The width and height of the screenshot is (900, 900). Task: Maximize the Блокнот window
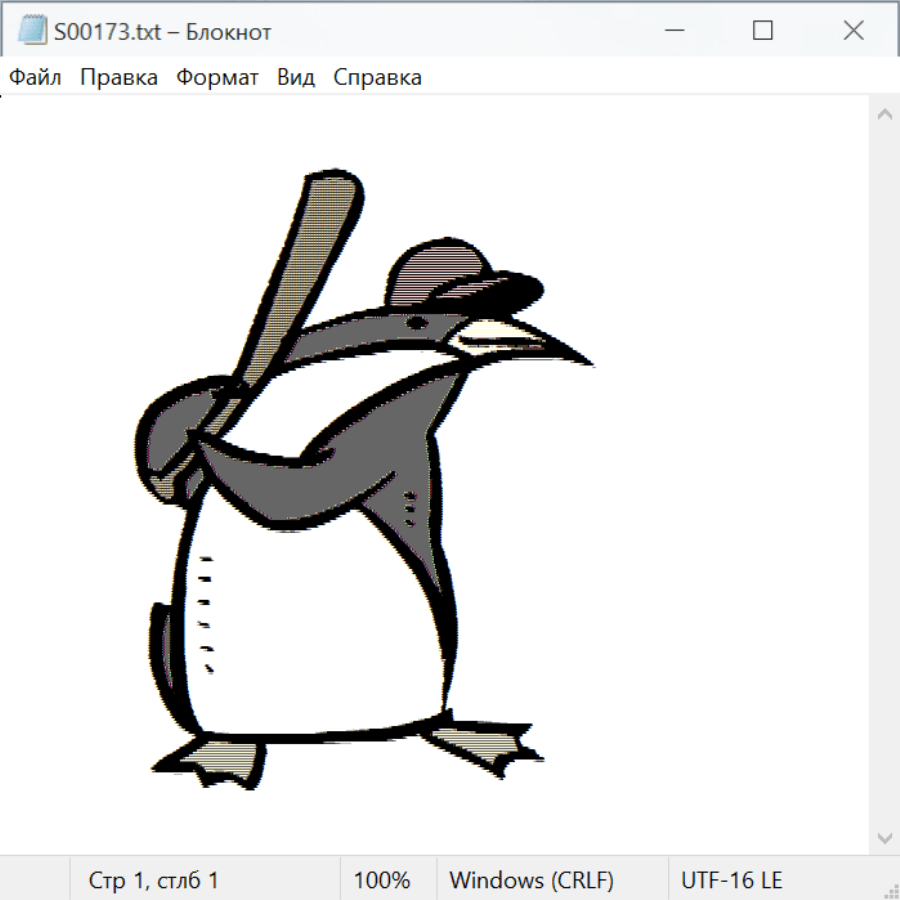pos(762,31)
